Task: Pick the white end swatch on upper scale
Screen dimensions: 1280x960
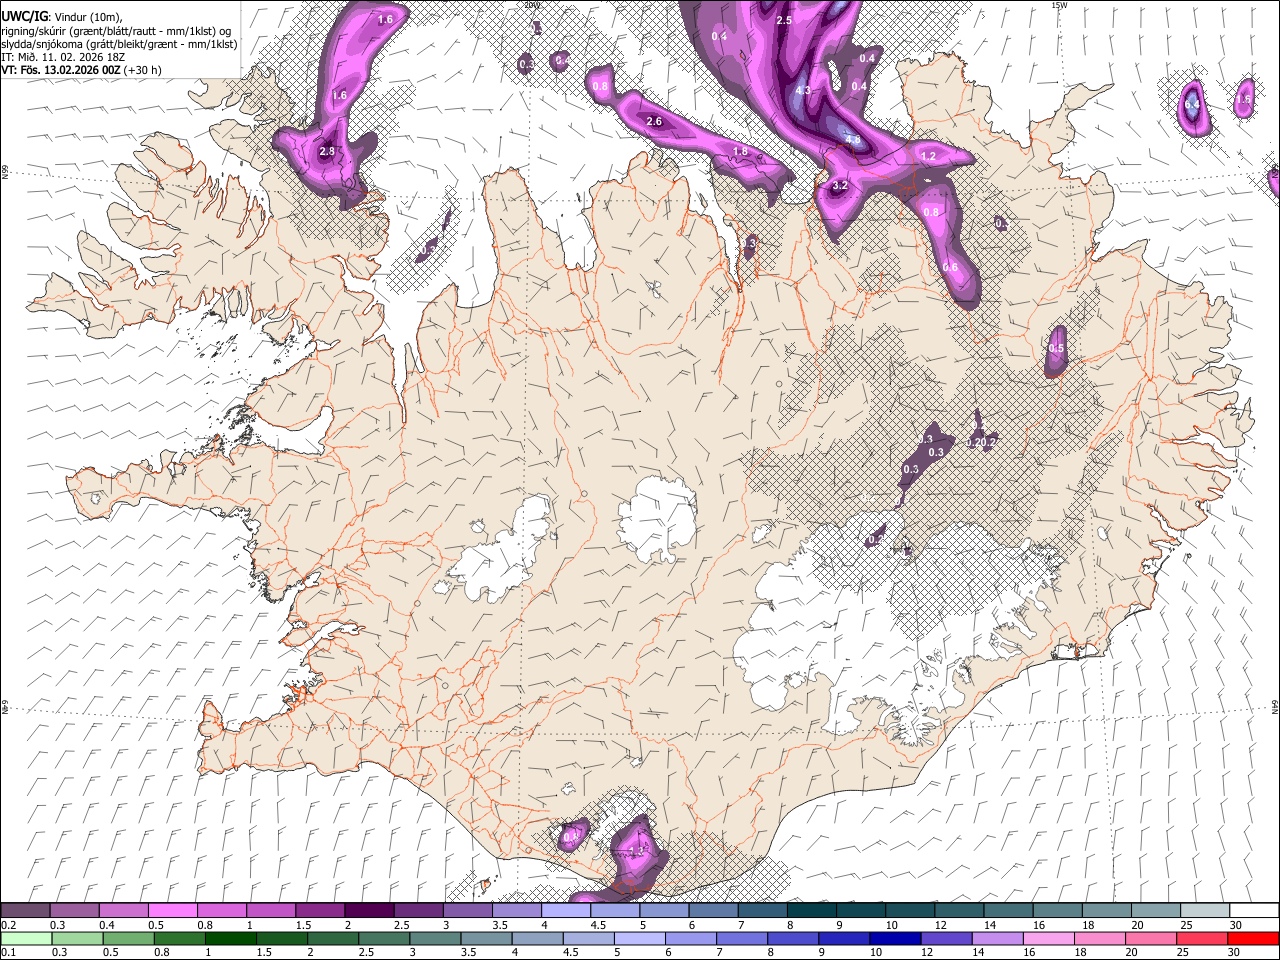Action: click(x=1254, y=910)
